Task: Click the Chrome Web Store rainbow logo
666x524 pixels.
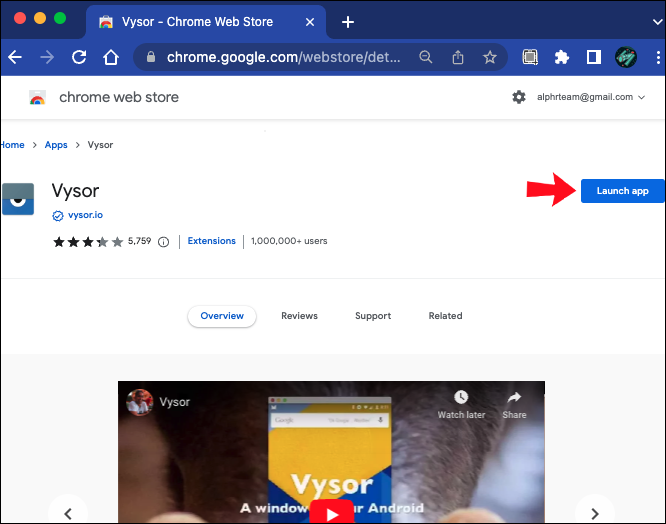Action: click(37, 97)
